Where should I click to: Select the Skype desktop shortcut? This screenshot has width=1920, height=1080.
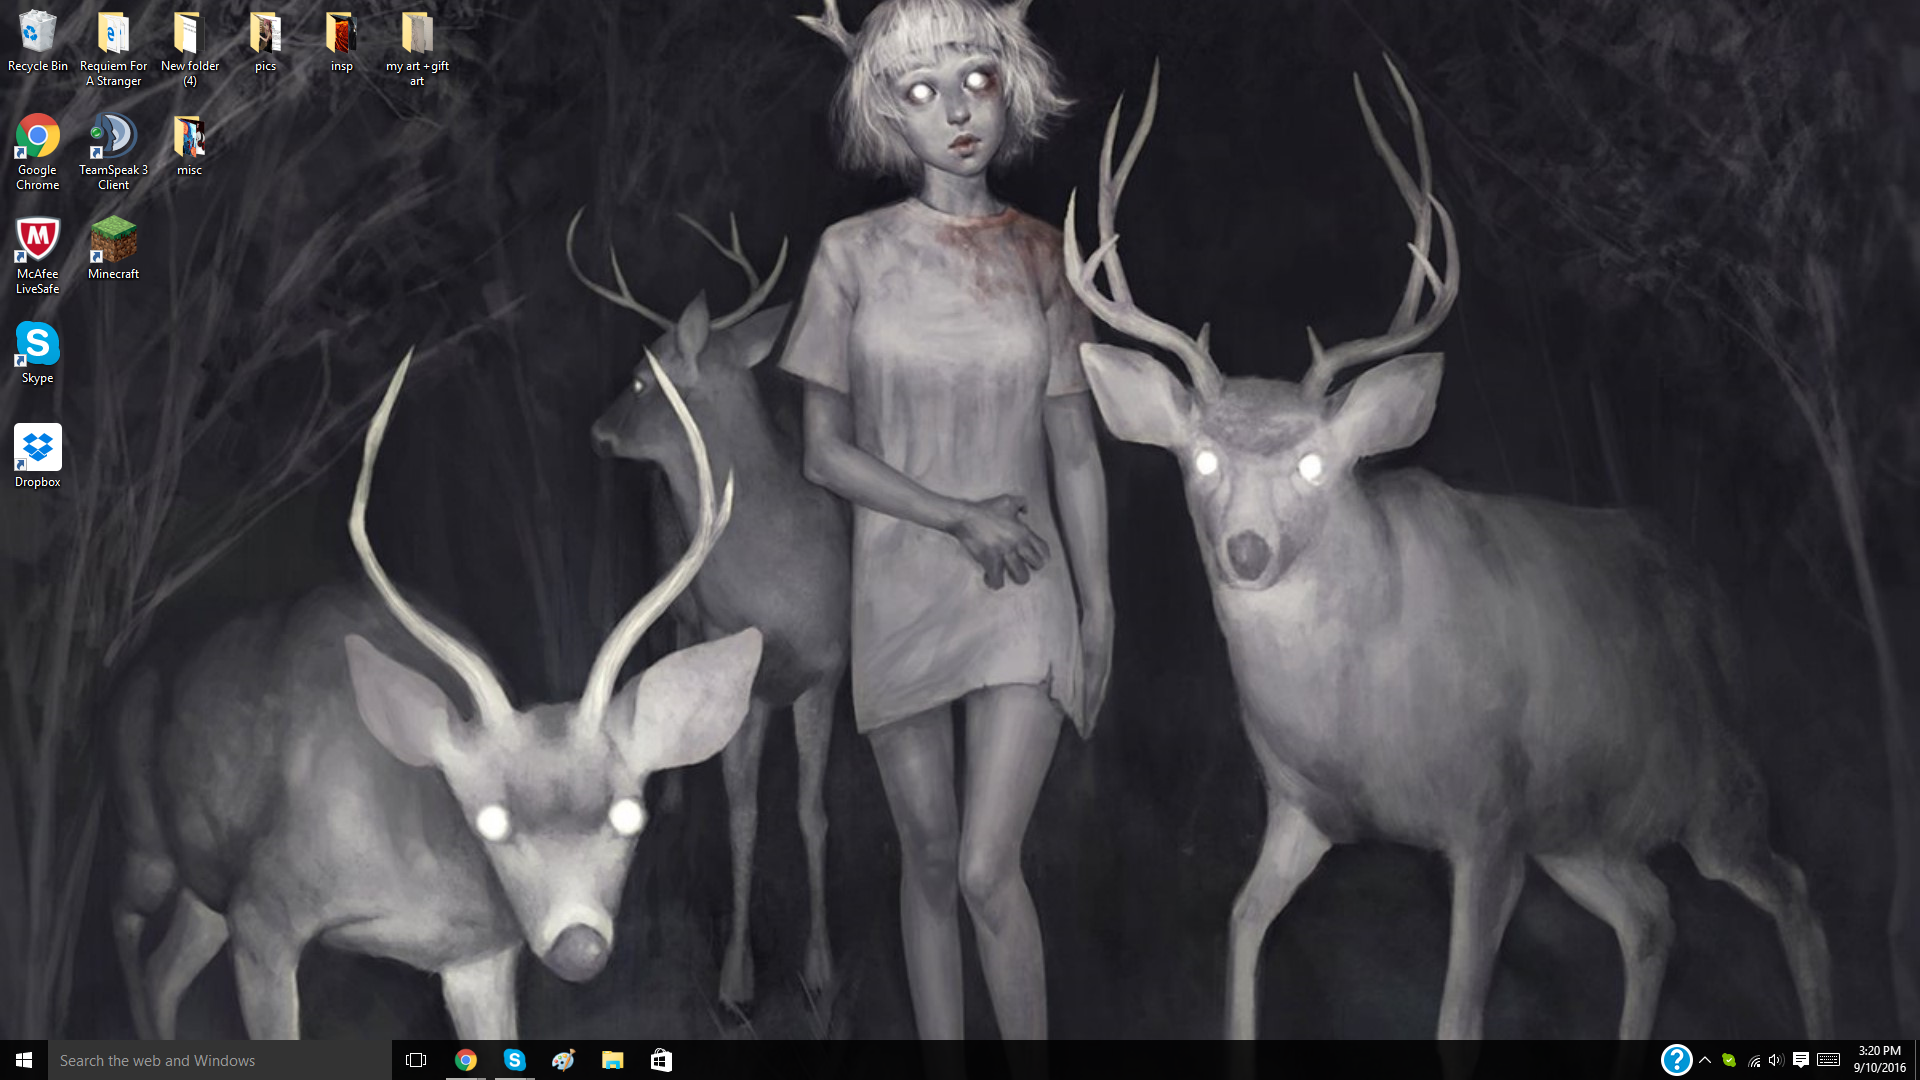tap(38, 353)
